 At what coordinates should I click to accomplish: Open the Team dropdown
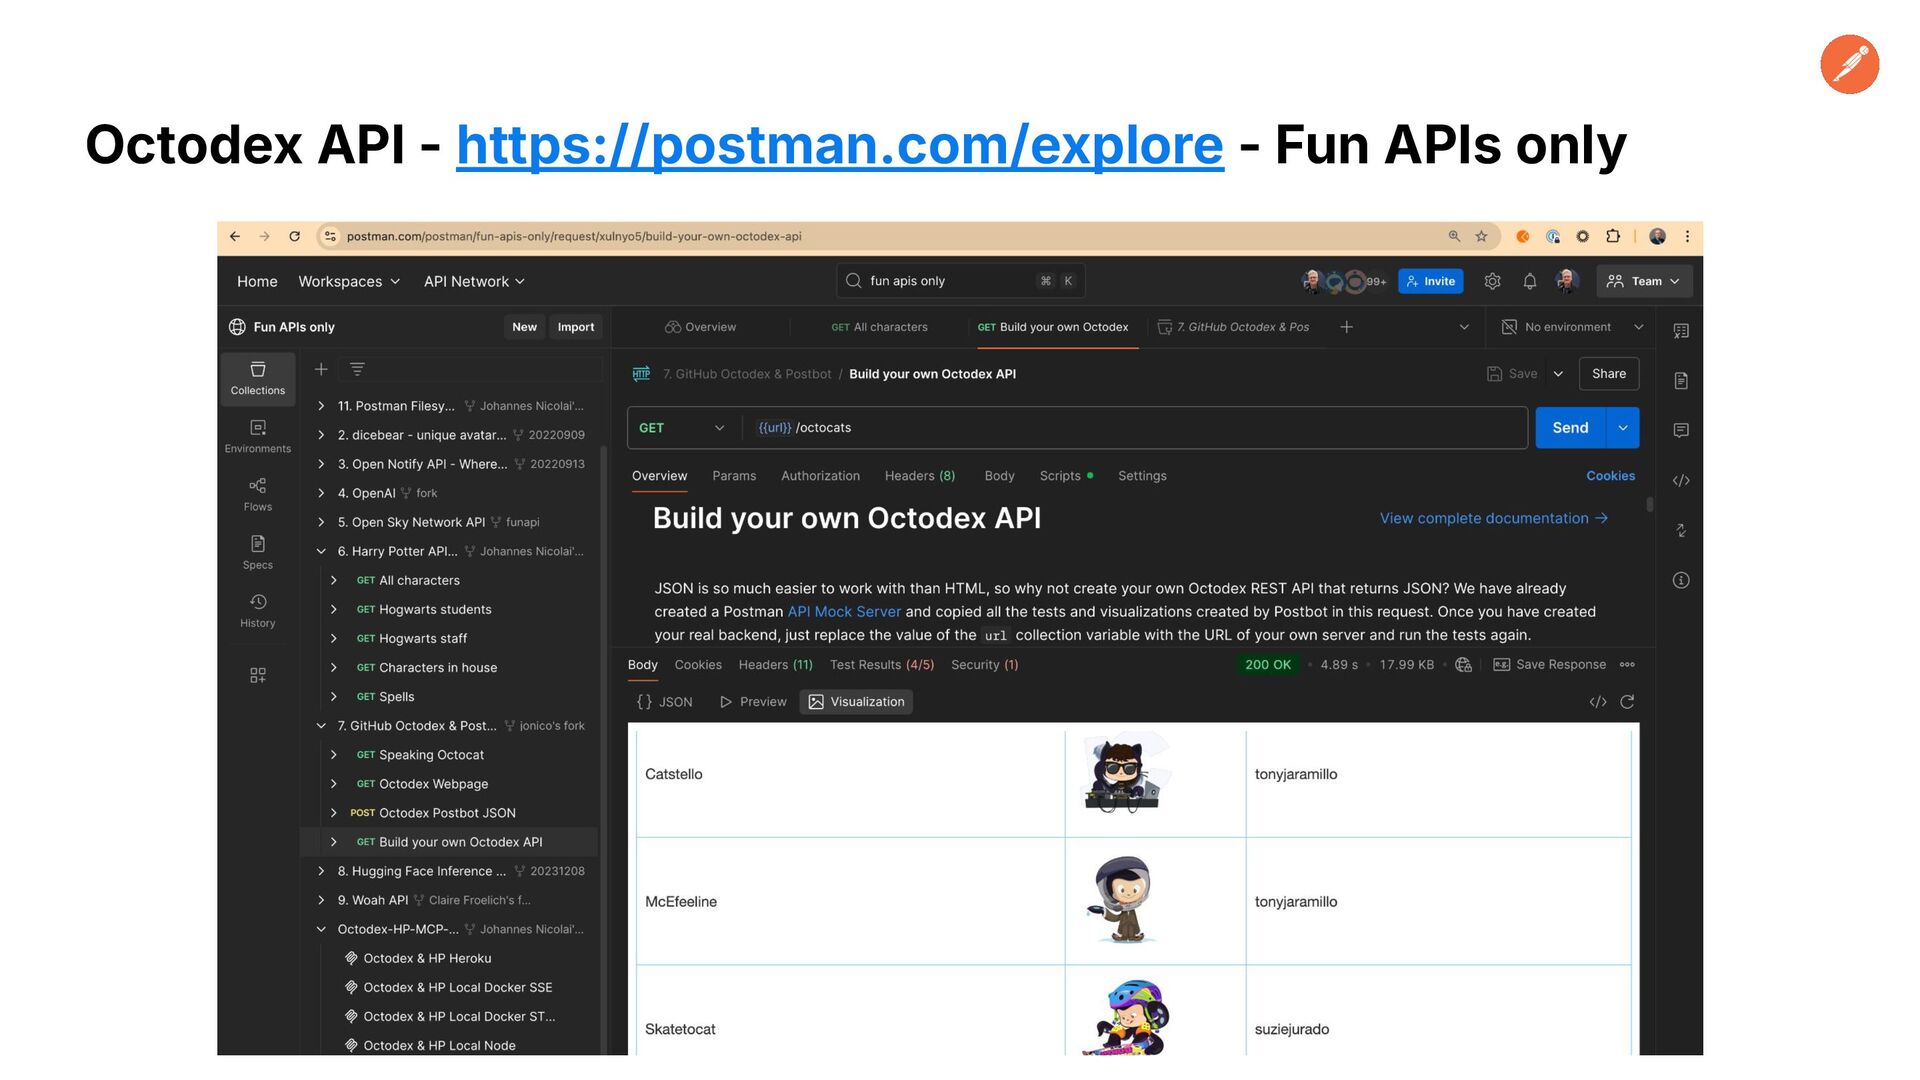click(1644, 282)
